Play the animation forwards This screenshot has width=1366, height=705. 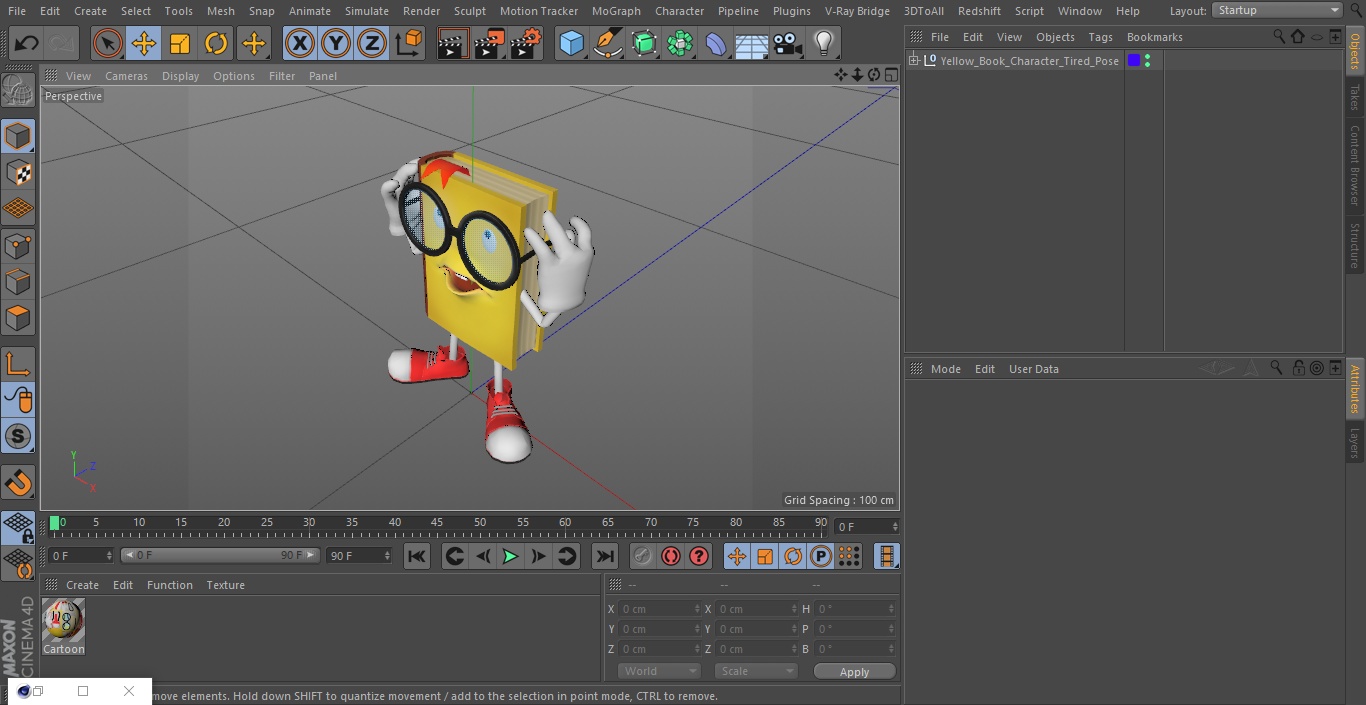(x=510, y=556)
